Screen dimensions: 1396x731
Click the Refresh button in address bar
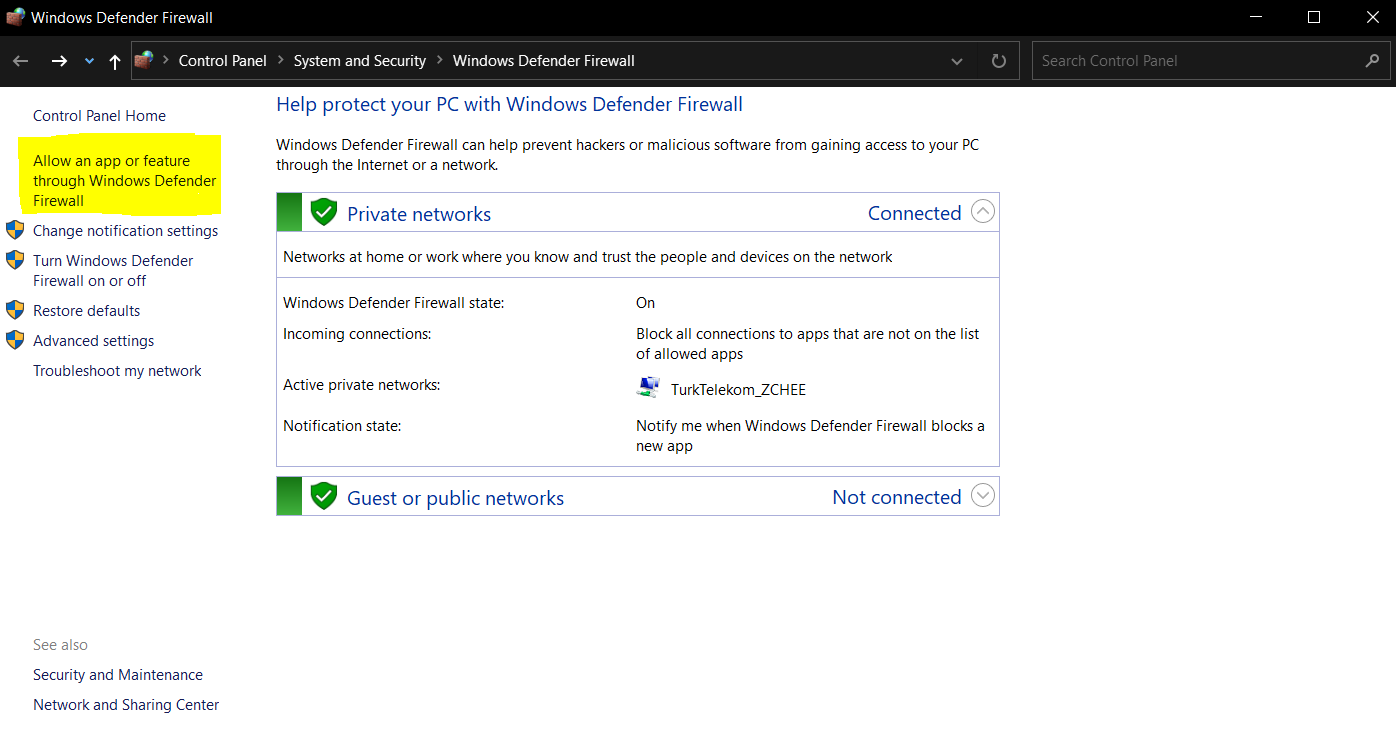pyautogui.click(x=998, y=61)
